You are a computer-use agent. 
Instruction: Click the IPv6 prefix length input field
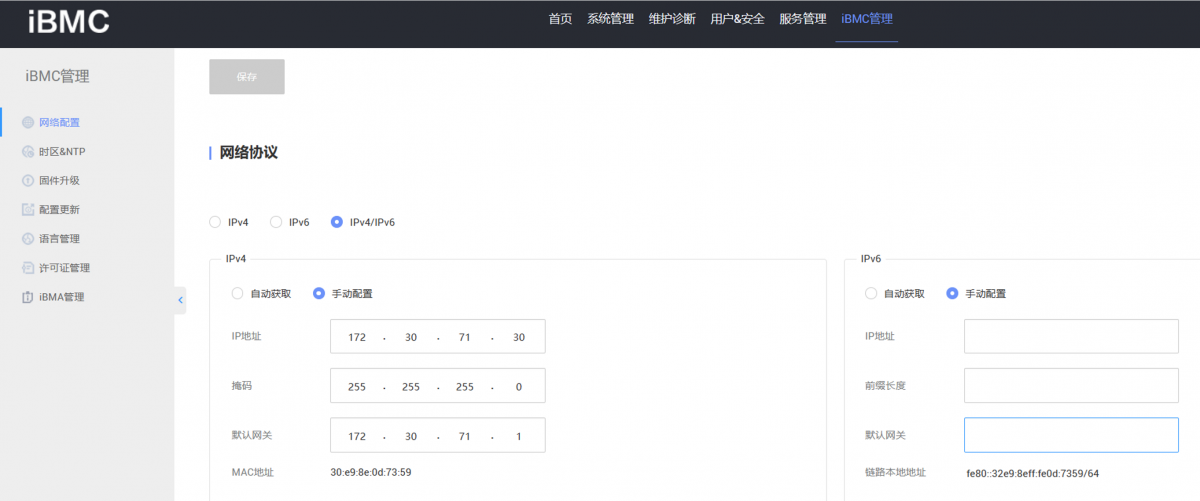tap(1071, 385)
